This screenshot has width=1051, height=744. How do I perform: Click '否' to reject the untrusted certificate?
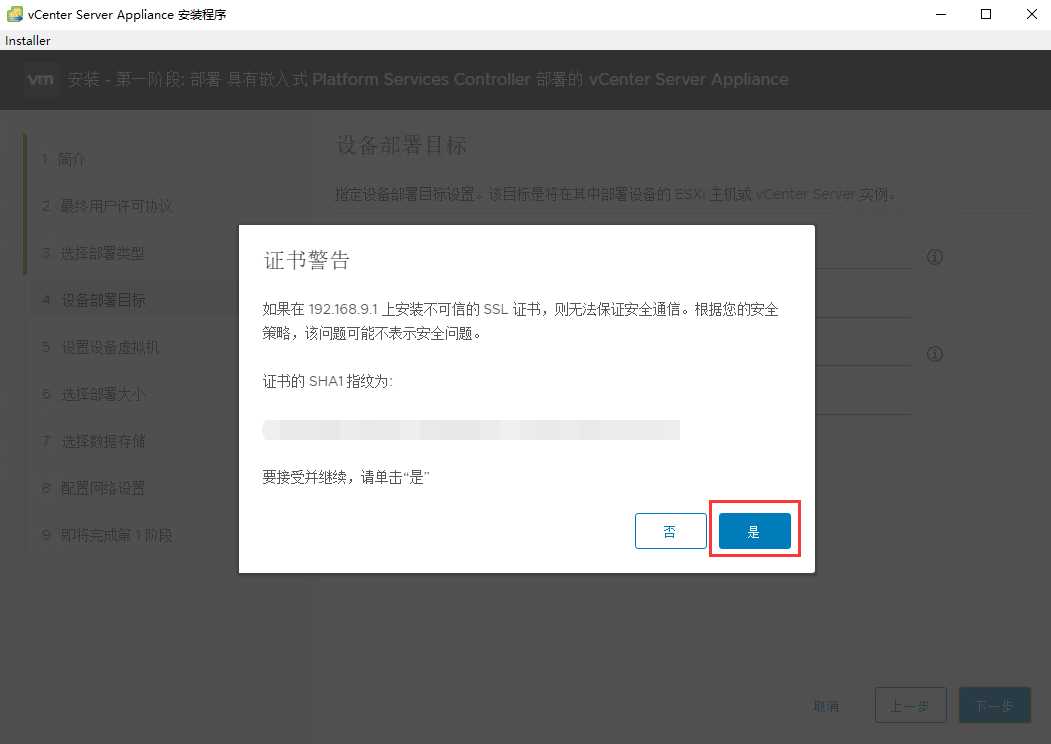(x=670, y=531)
